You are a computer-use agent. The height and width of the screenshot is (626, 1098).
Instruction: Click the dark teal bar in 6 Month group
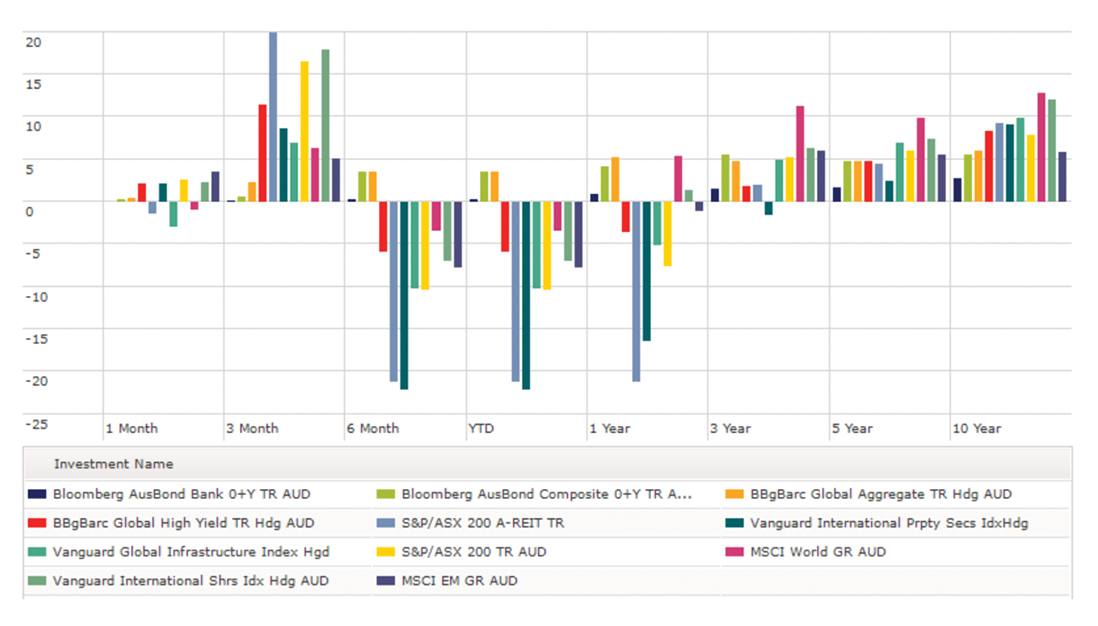point(404,295)
